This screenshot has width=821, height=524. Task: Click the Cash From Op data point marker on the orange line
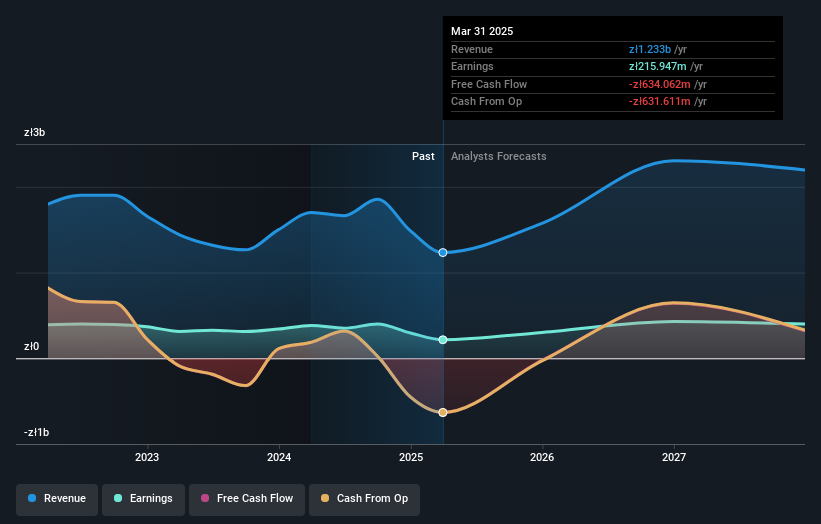click(443, 412)
